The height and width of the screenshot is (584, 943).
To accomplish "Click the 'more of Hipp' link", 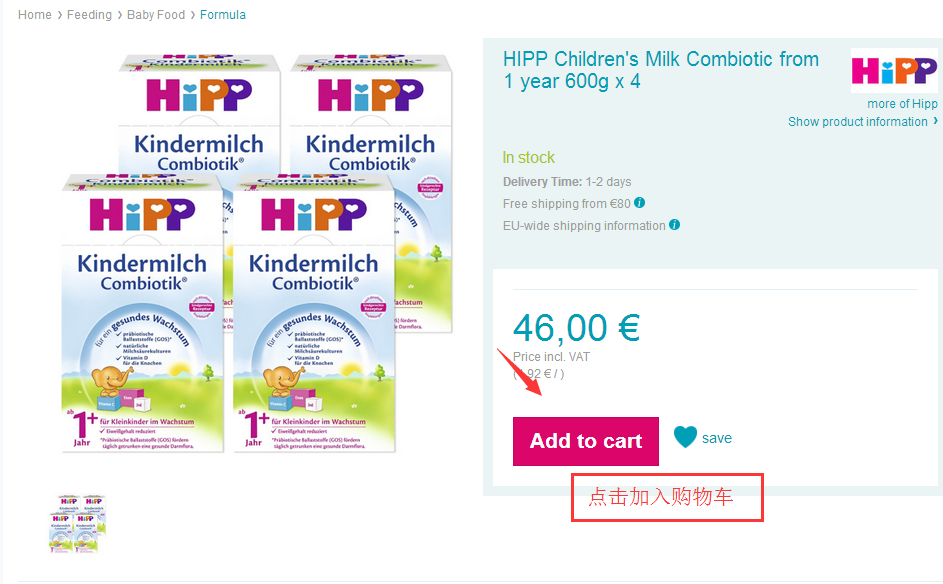I will pos(902,104).
